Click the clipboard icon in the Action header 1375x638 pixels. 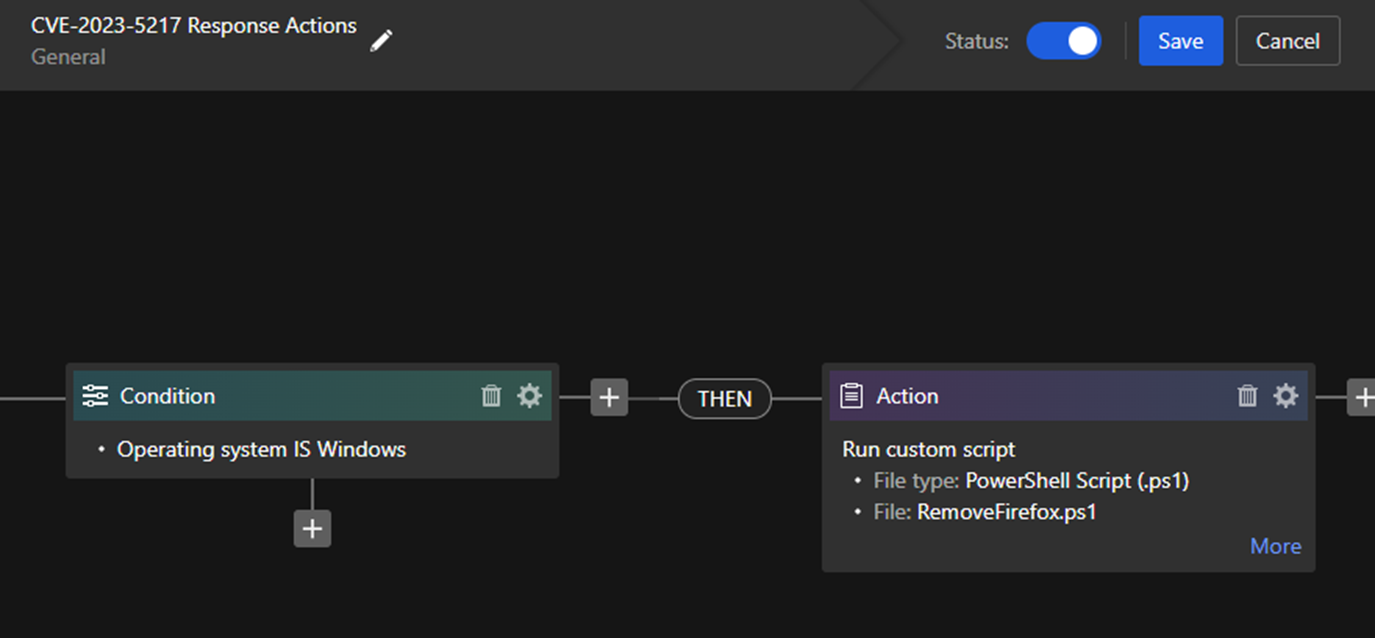point(851,396)
